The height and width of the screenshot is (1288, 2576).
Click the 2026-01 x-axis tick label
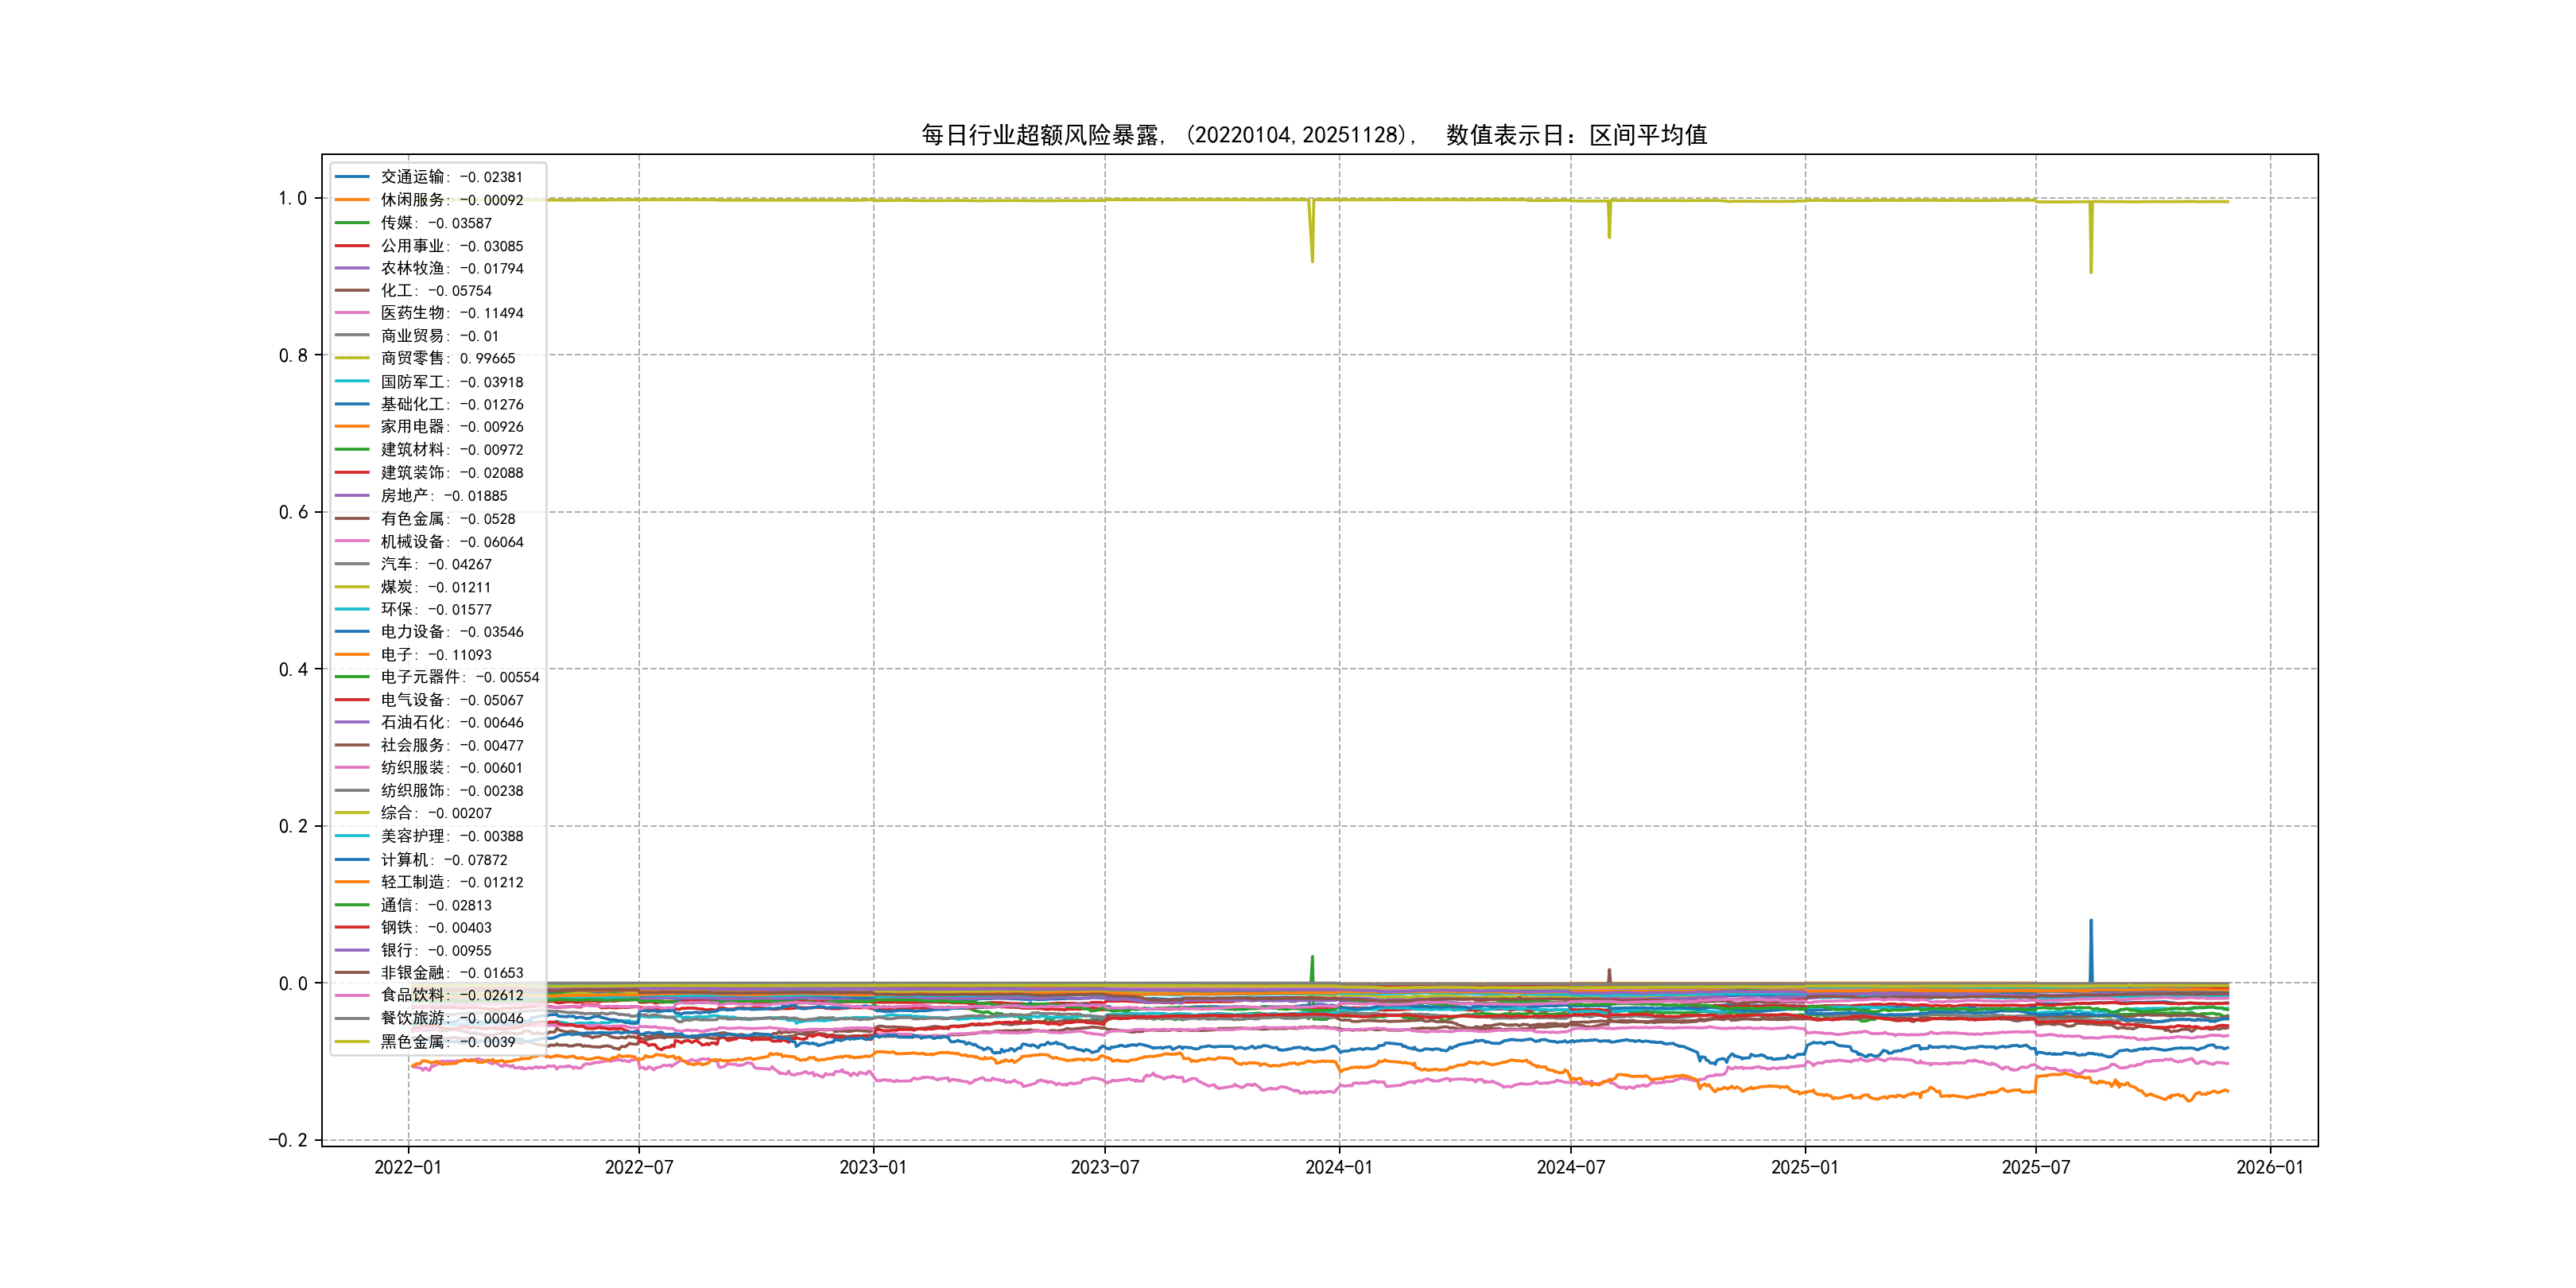click(2269, 1167)
